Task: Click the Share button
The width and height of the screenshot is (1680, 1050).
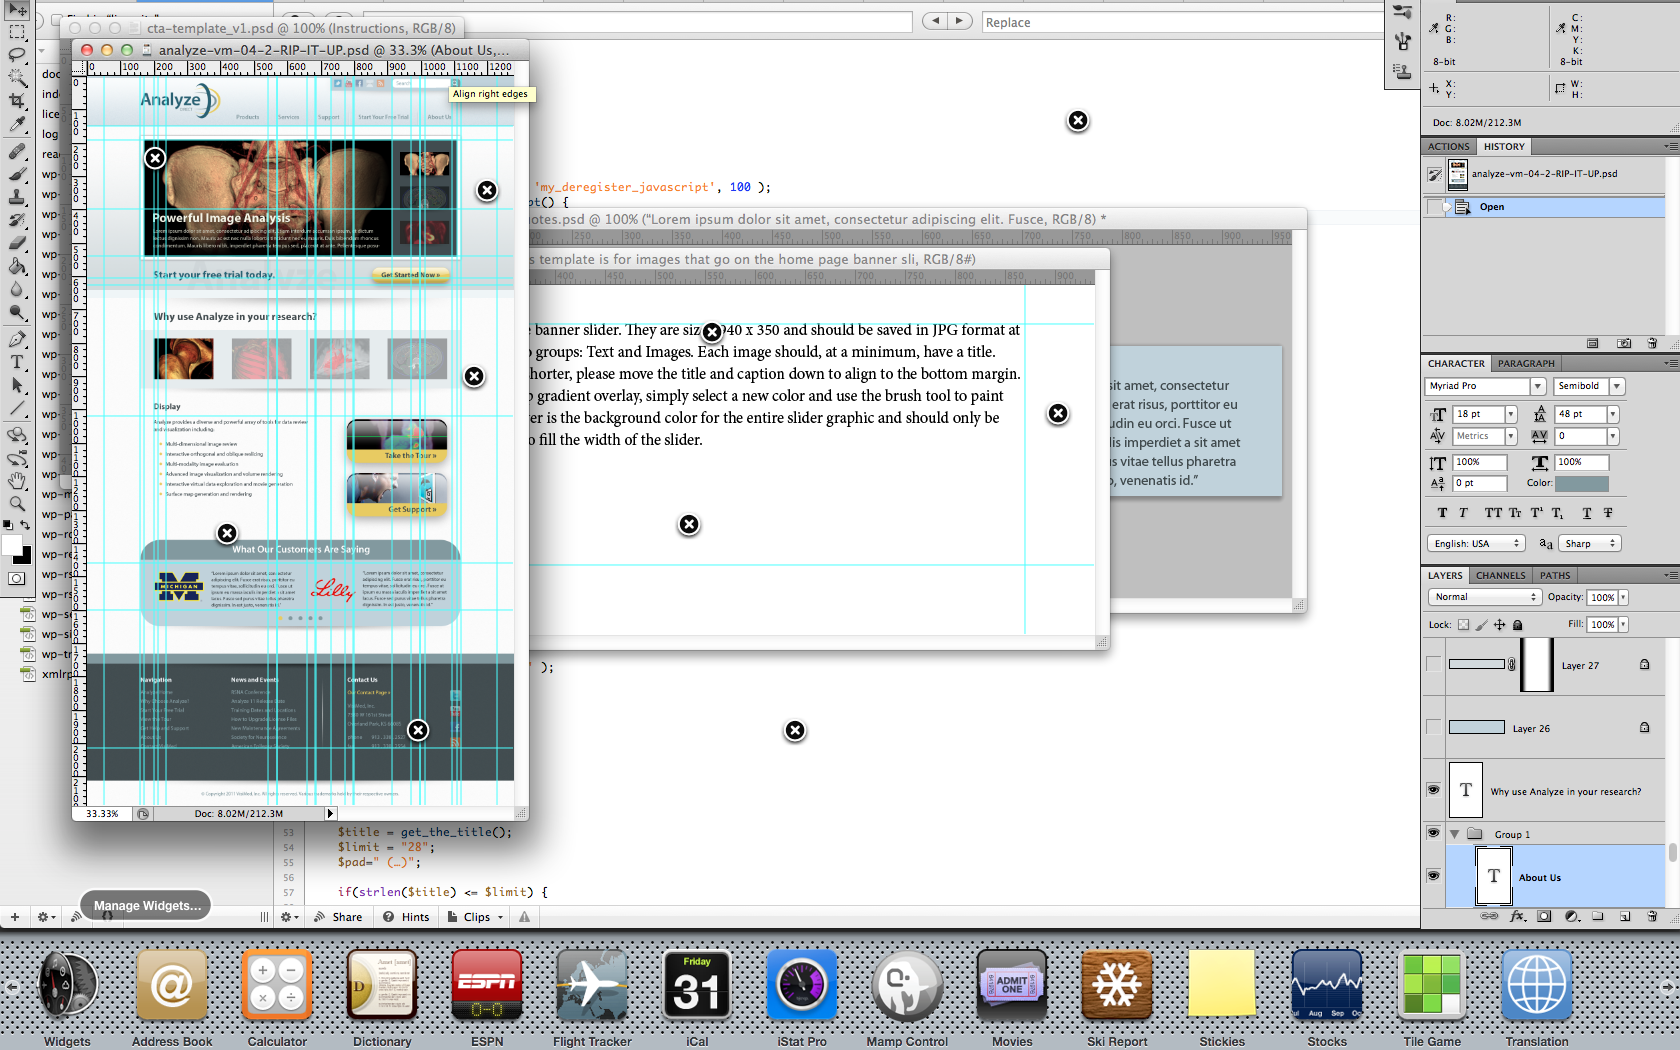Action: (x=338, y=917)
